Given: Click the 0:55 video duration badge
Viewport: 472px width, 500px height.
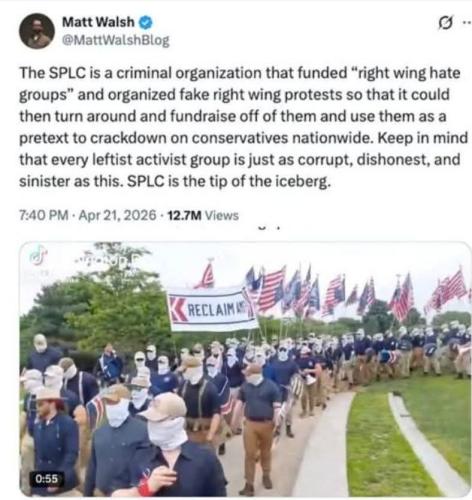Looking at the screenshot, I should [47, 479].
